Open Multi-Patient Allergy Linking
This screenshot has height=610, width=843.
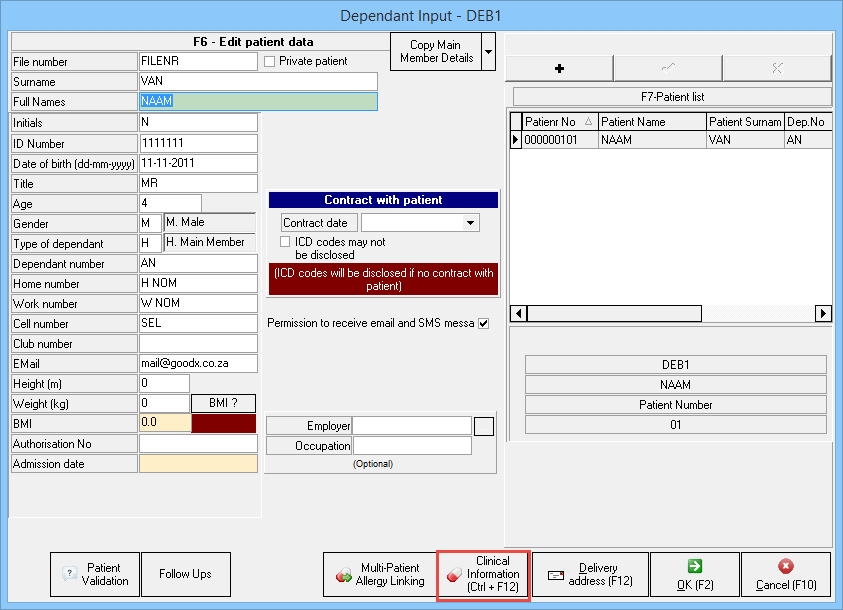click(378, 575)
